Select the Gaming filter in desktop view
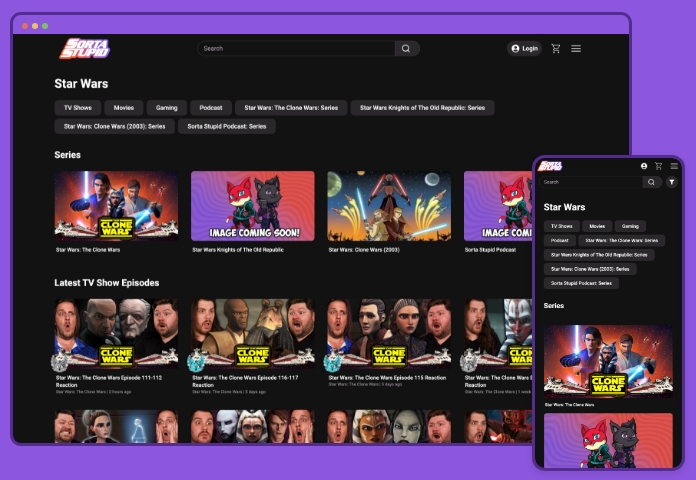Screen dimensions: 696x480 (x=167, y=108)
